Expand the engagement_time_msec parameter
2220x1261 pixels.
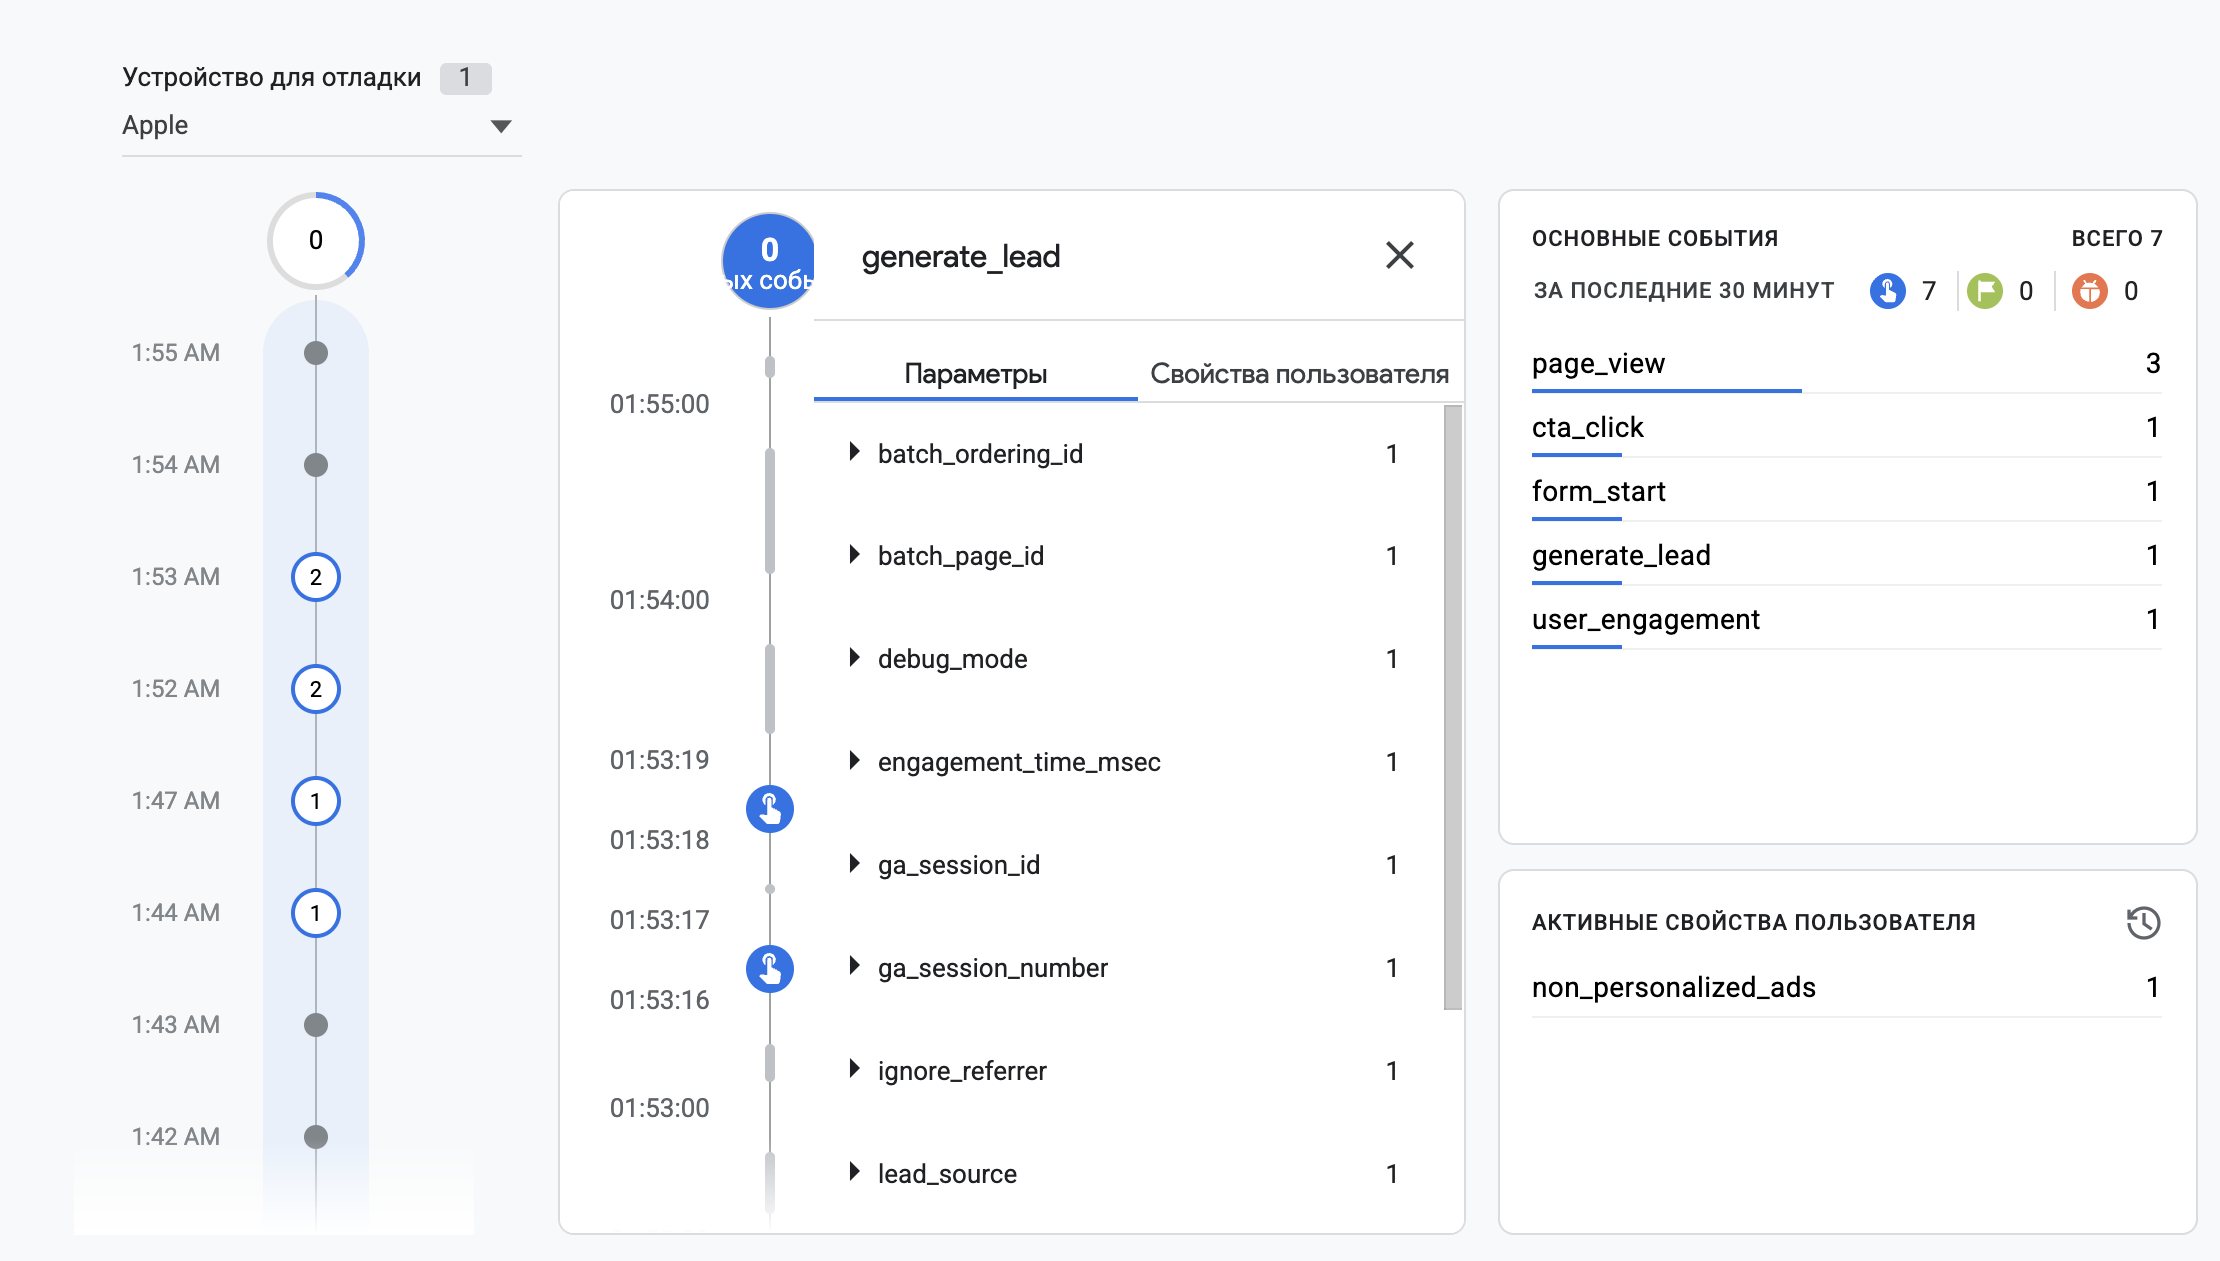click(x=854, y=760)
